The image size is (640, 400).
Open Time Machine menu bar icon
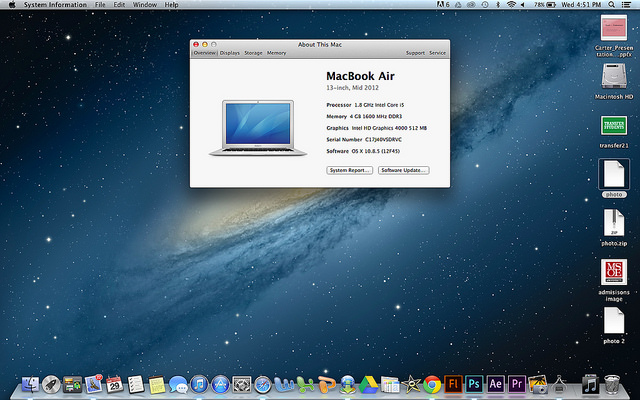(485, 5)
